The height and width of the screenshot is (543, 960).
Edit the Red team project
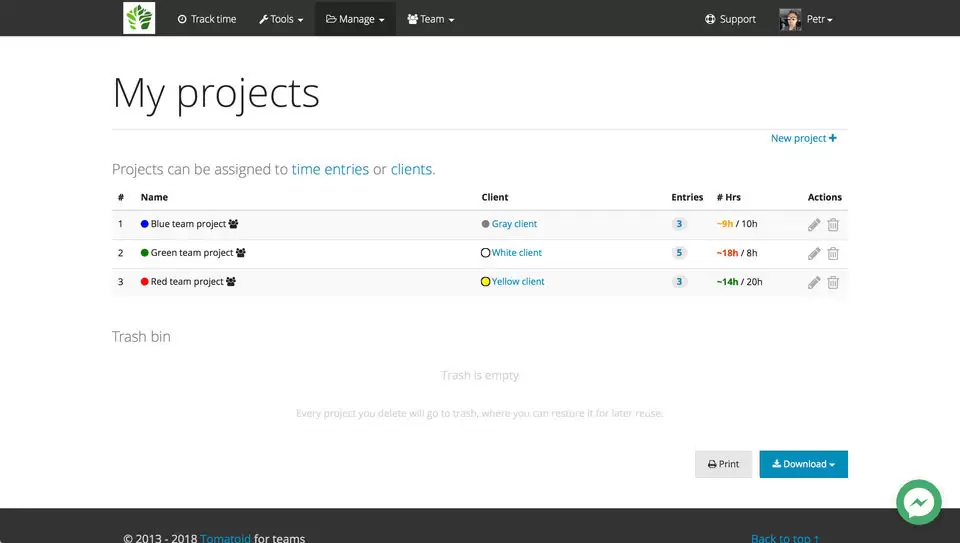[x=814, y=282]
